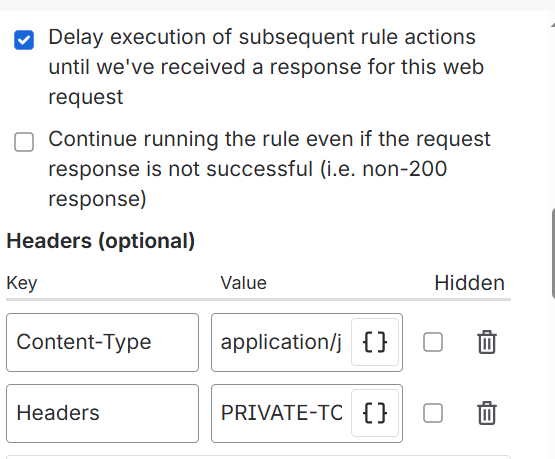Click the Hidden column header
Image resolution: width=555 pixels, height=459 pixels.
point(469,283)
